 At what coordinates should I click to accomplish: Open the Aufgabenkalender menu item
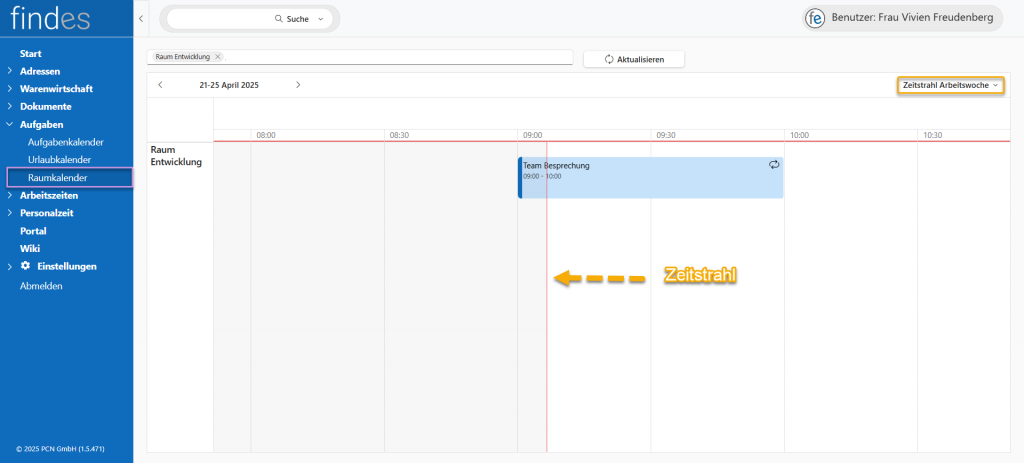[x=65, y=142]
